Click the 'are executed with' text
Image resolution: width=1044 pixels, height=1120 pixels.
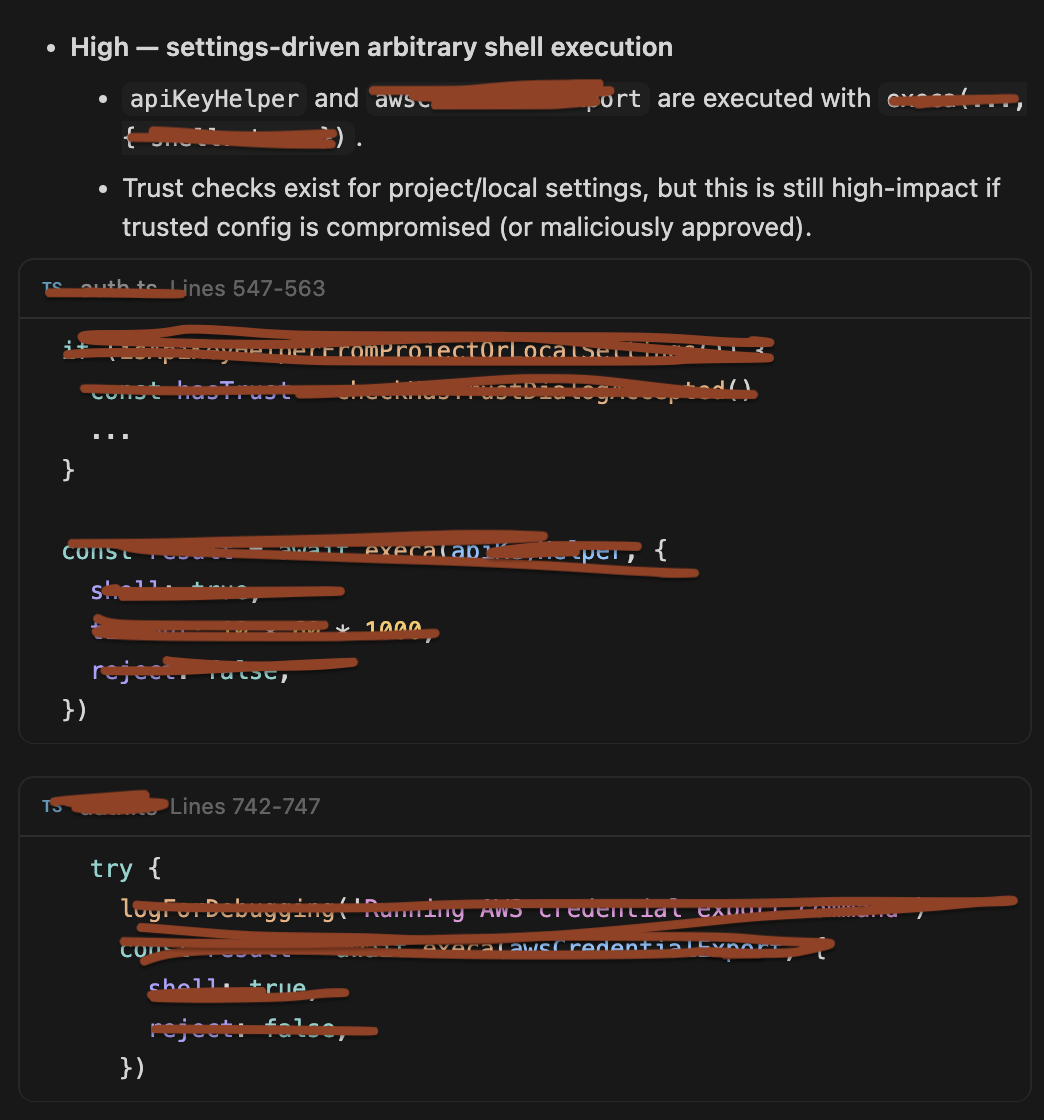click(763, 99)
